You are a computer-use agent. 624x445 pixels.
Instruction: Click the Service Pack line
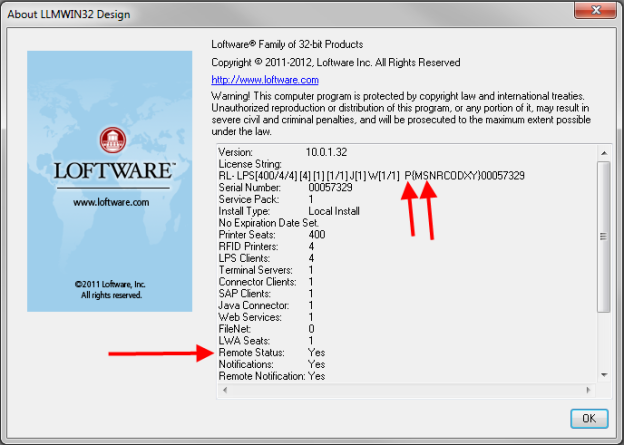click(x=266, y=199)
